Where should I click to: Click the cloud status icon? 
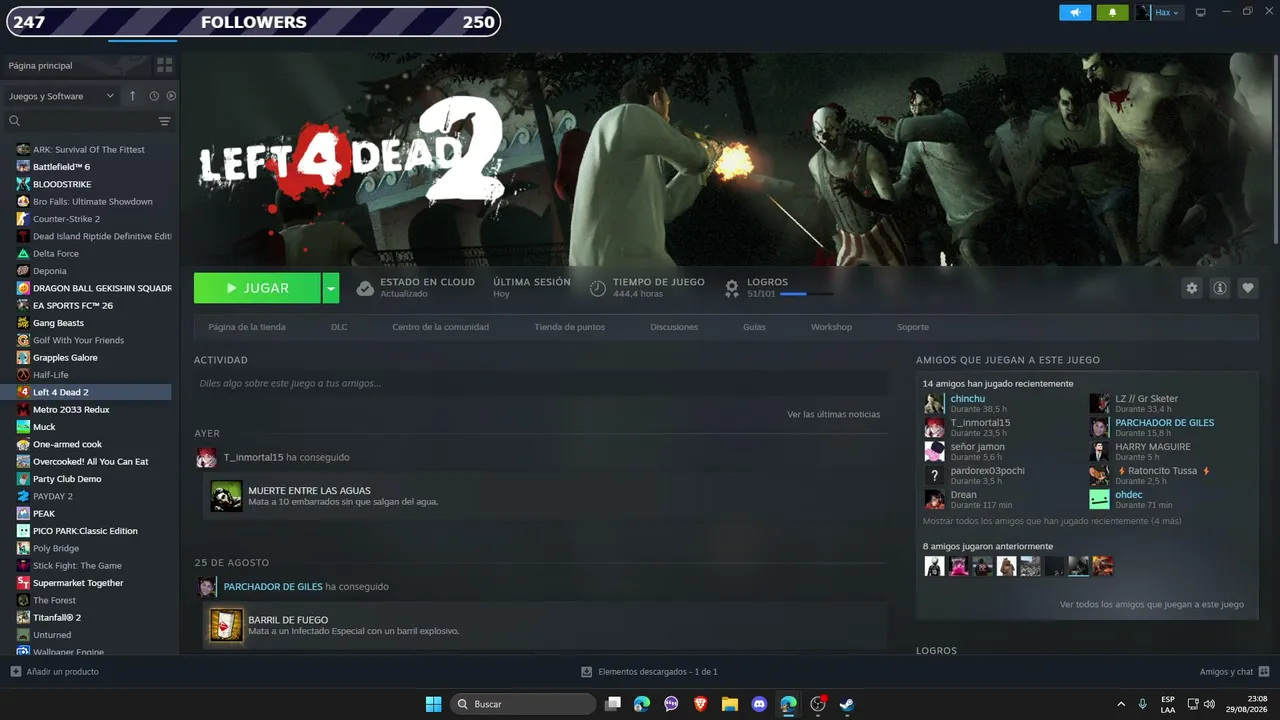click(365, 288)
